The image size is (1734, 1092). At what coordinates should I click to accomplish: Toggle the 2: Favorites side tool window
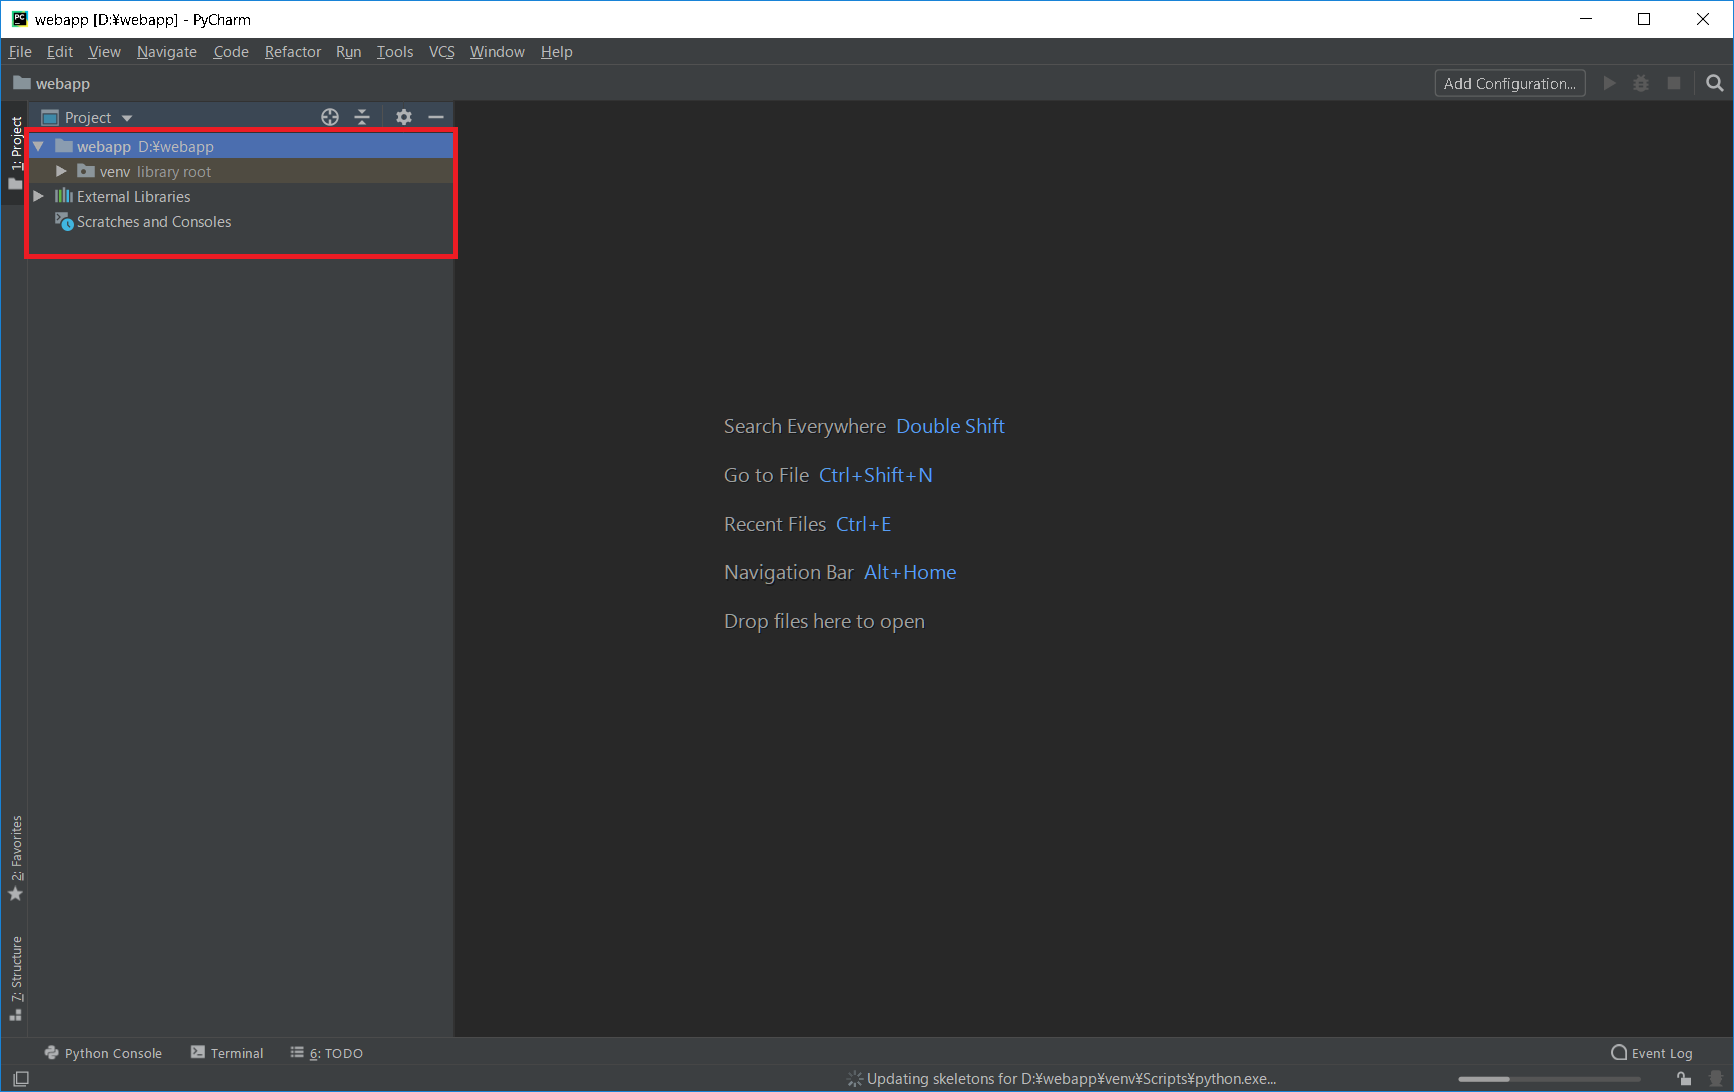pyautogui.click(x=16, y=857)
